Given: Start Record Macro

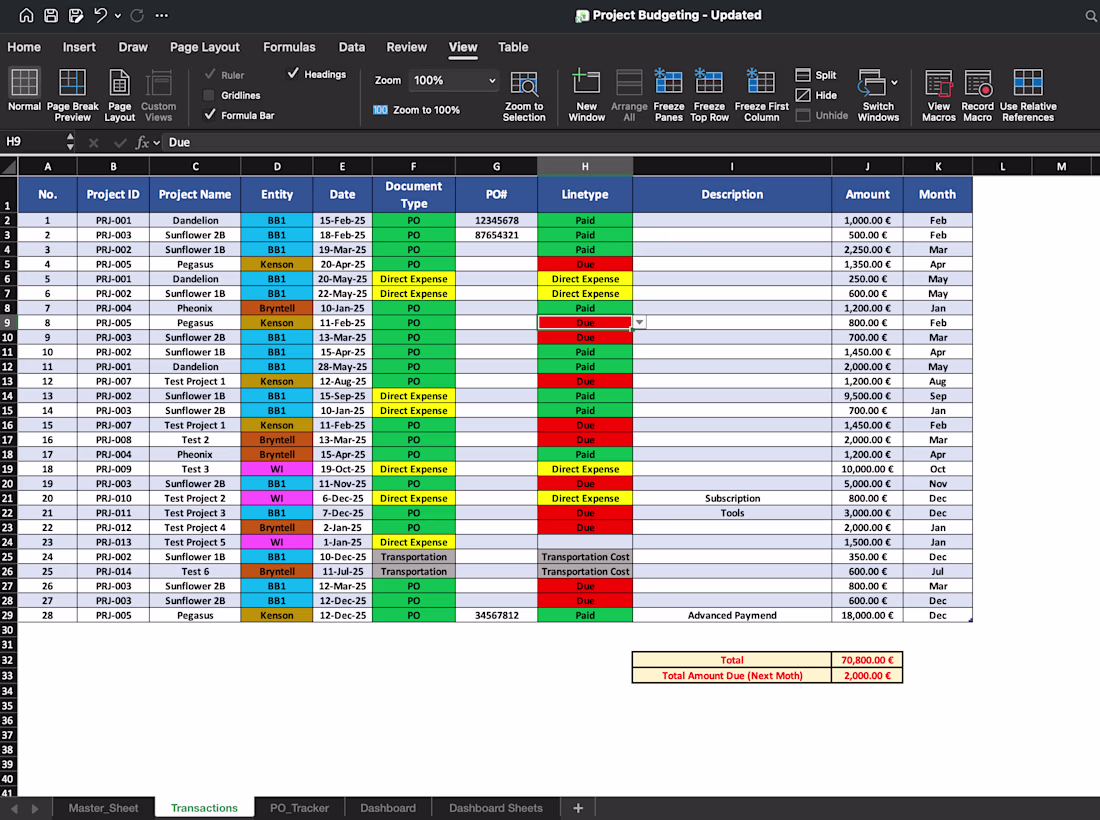Looking at the screenshot, I should click(978, 95).
